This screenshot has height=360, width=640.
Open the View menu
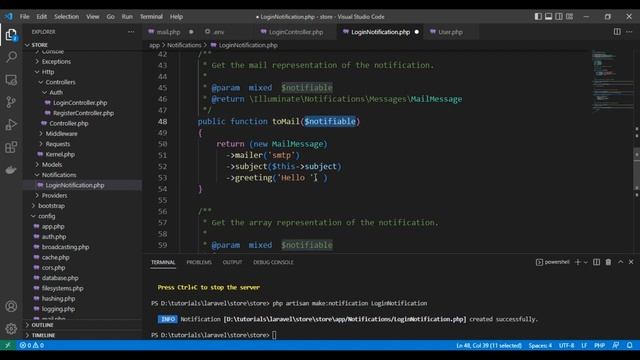(93, 17)
